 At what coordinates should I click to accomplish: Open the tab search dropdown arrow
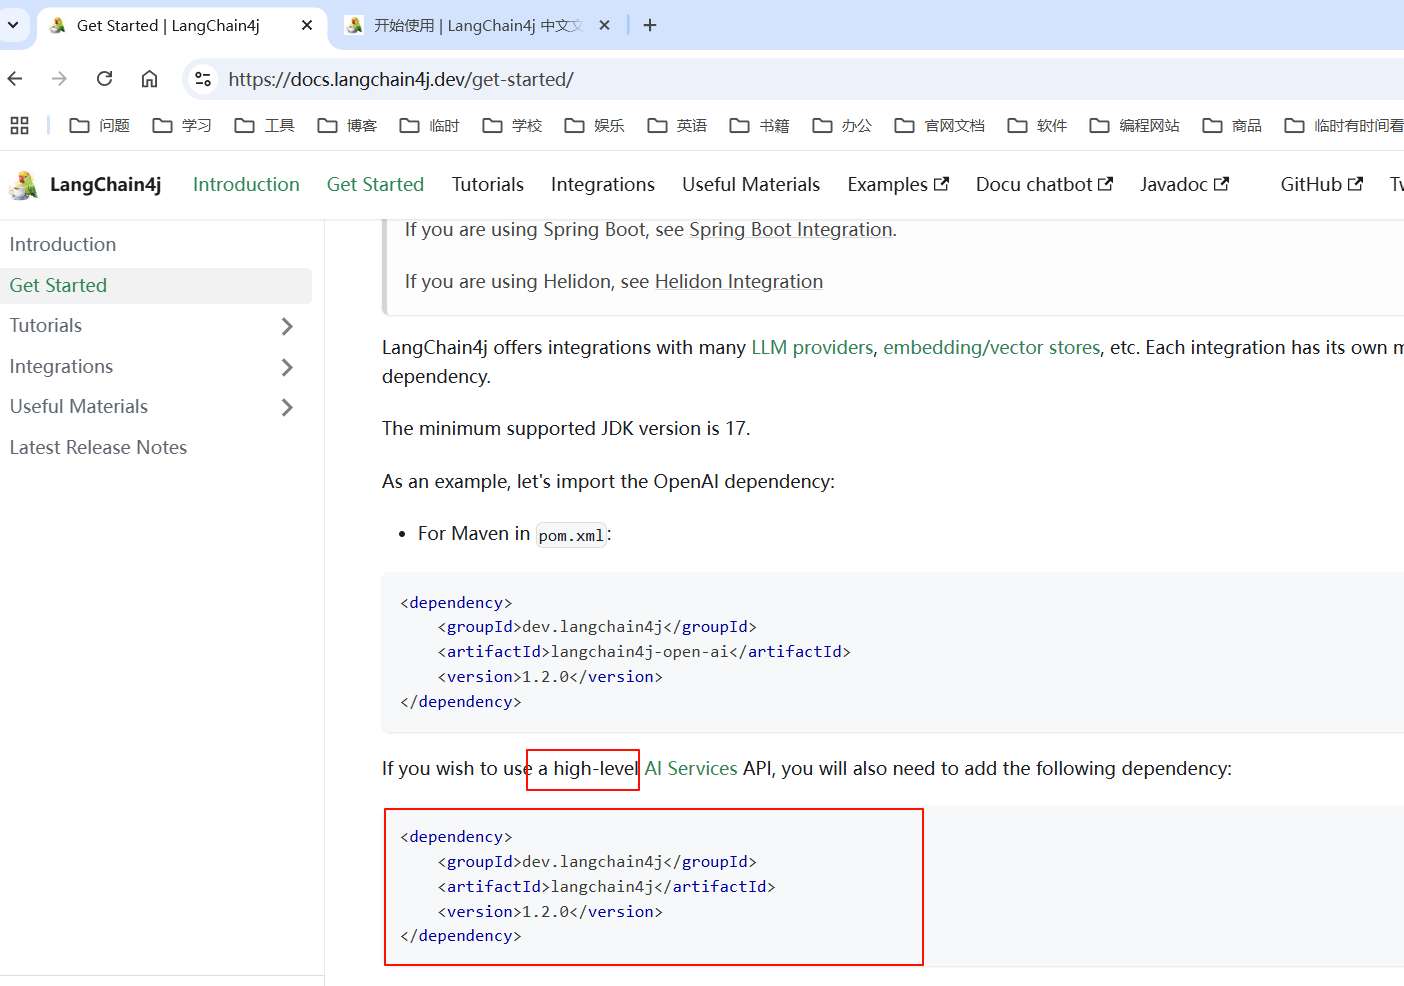click(x=13, y=25)
